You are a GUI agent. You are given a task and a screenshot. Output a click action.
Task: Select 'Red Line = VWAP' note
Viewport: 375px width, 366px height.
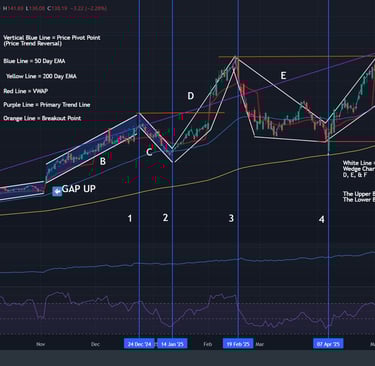26,91
